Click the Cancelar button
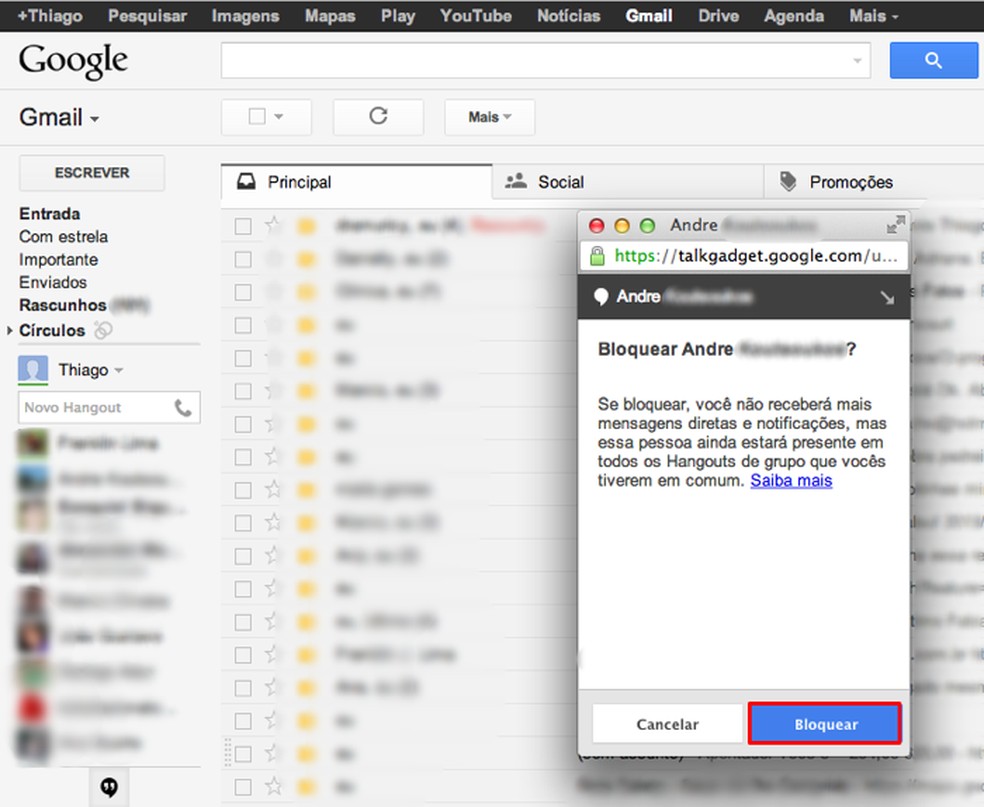Image resolution: width=984 pixels, height=807 pixels. [667, 724]
